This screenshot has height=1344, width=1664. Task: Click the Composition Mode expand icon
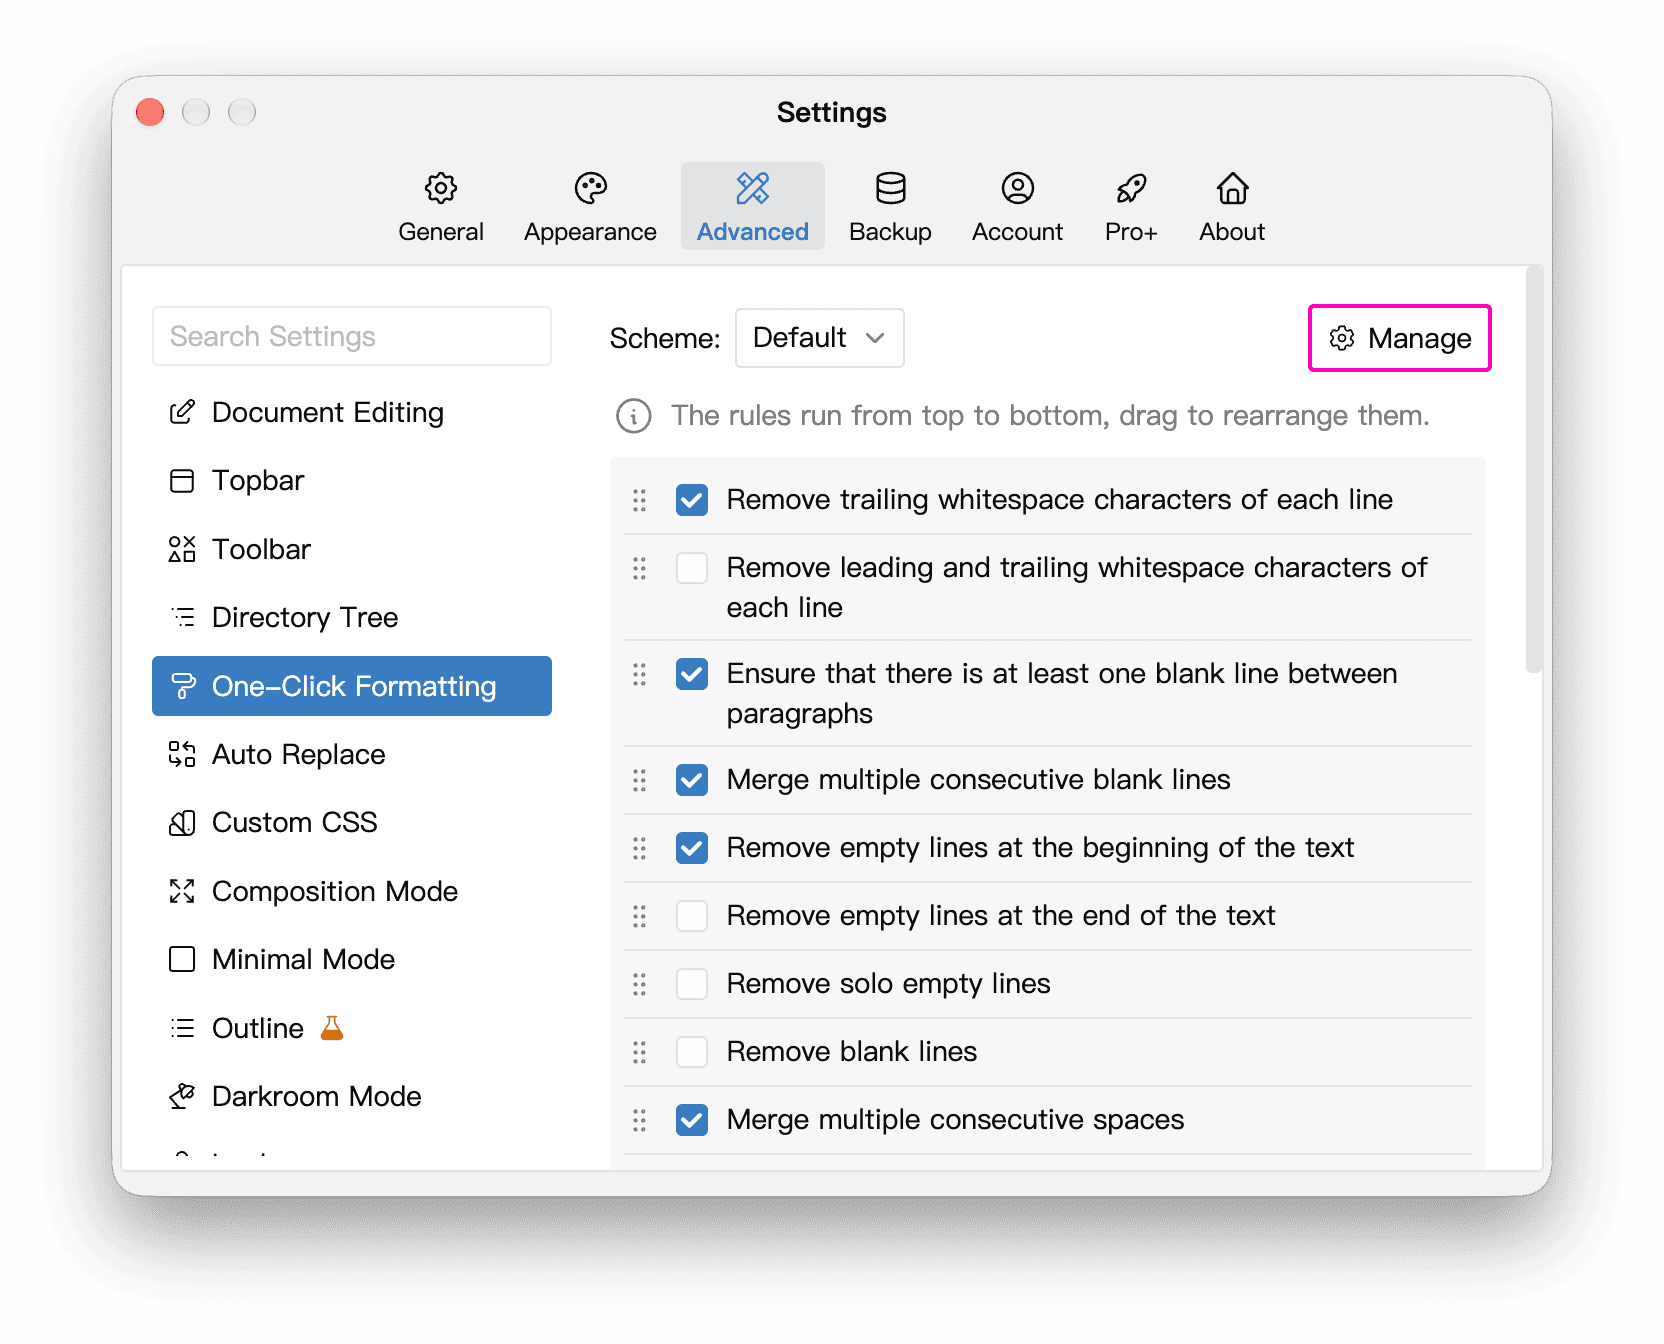click(x=182, y=891)
